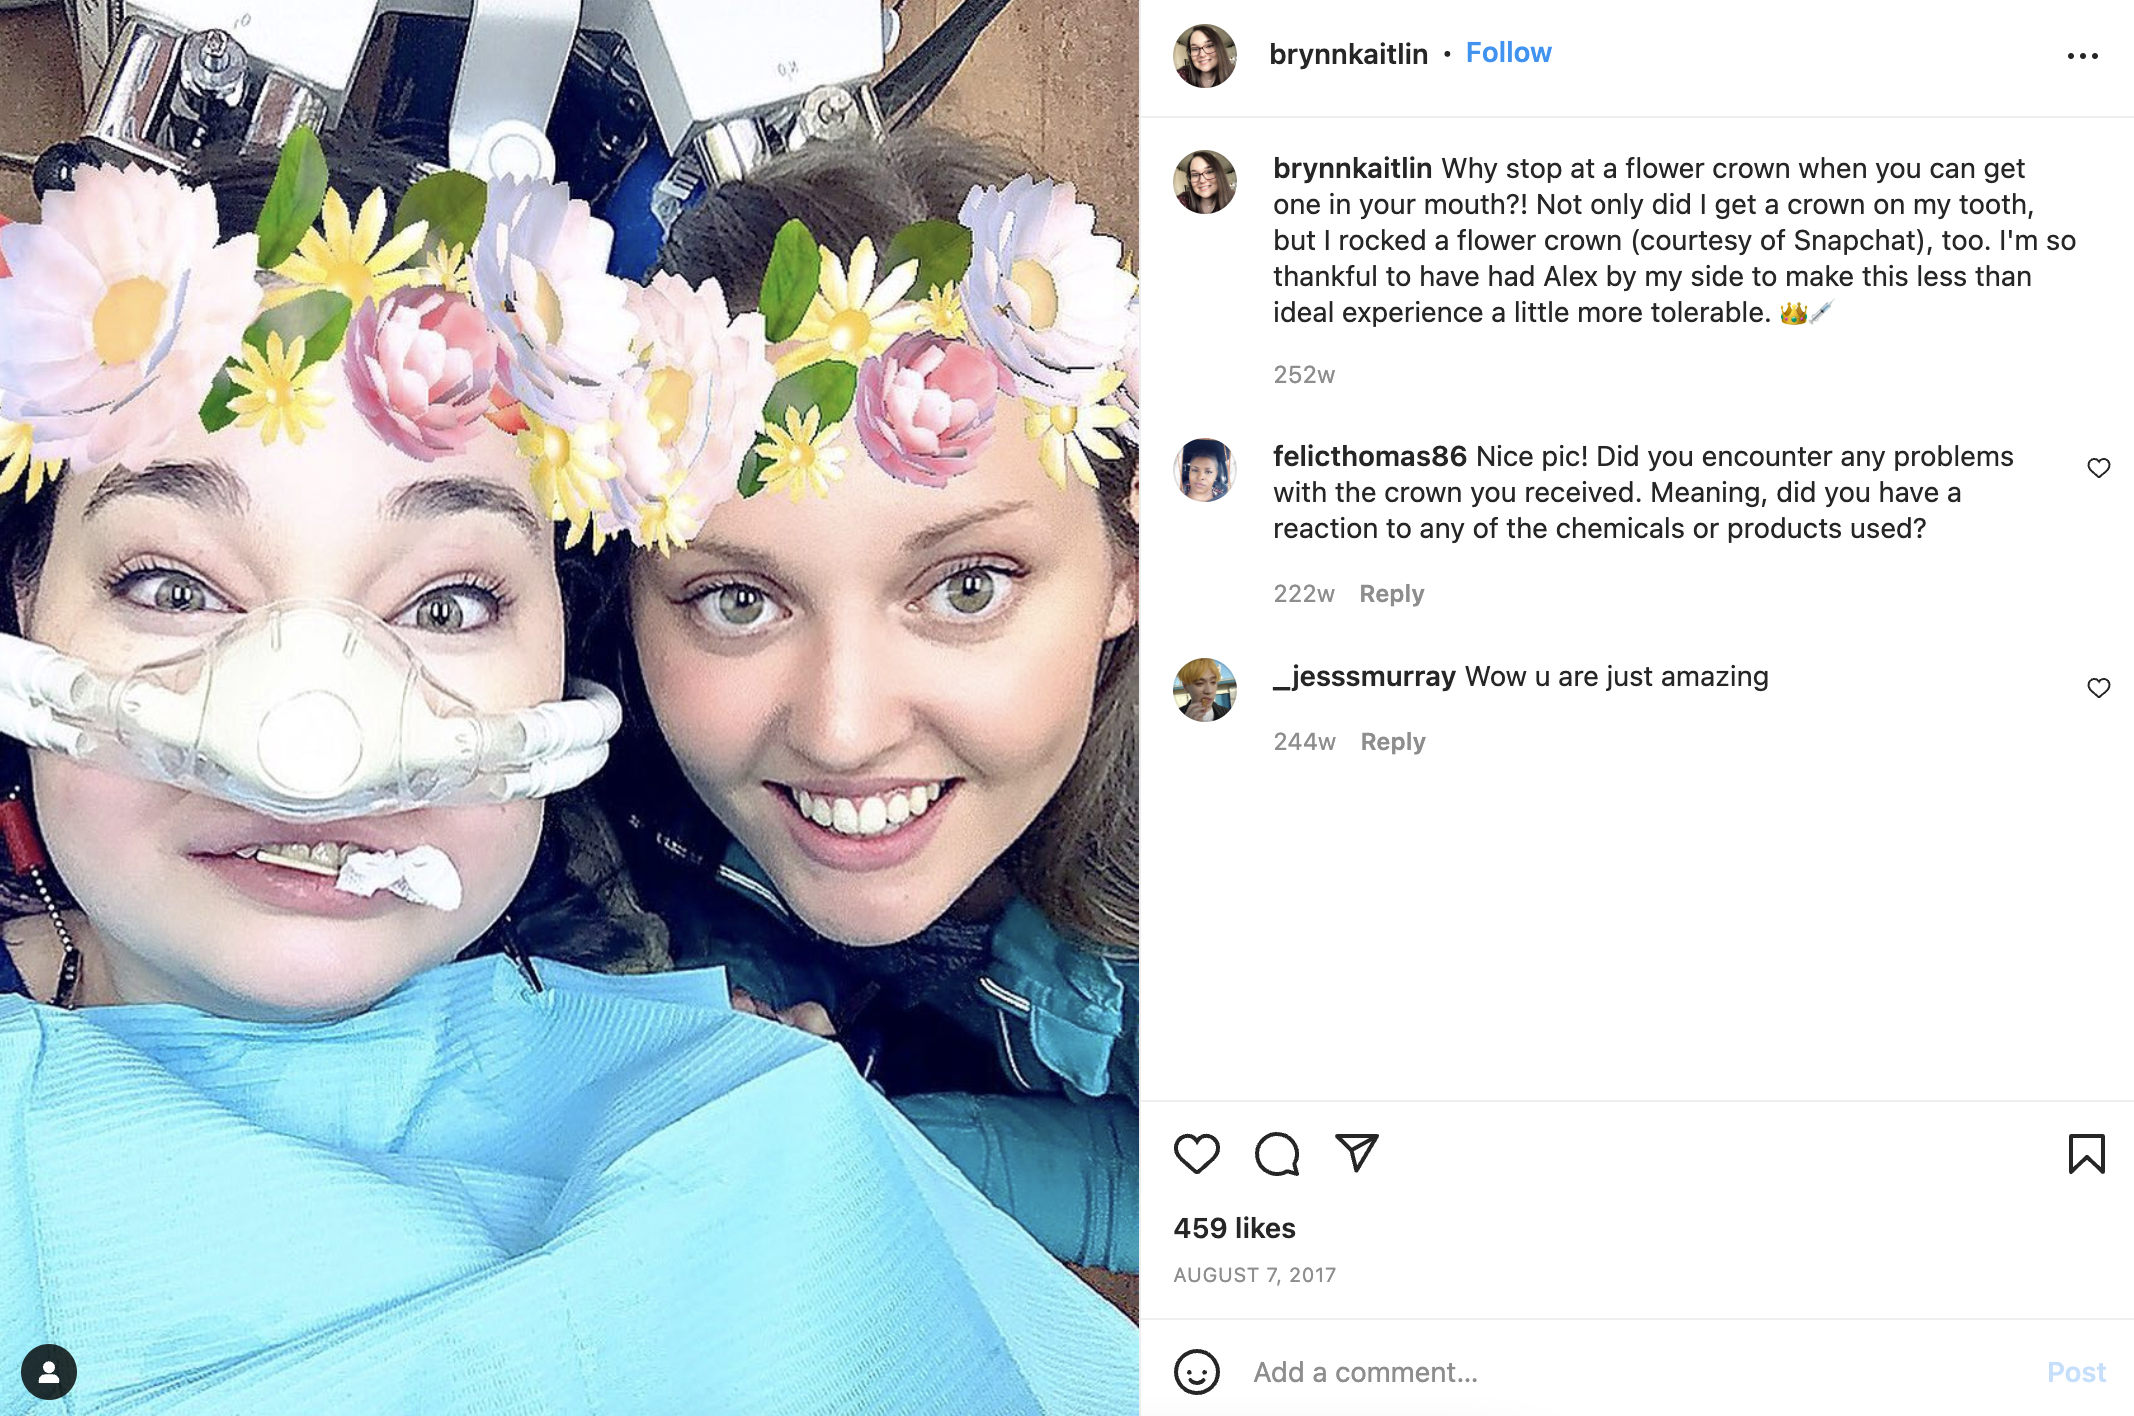Reply to felicthomas86's comment
Viewport: 2134px width, 1416px height.
pos(1391,594)
